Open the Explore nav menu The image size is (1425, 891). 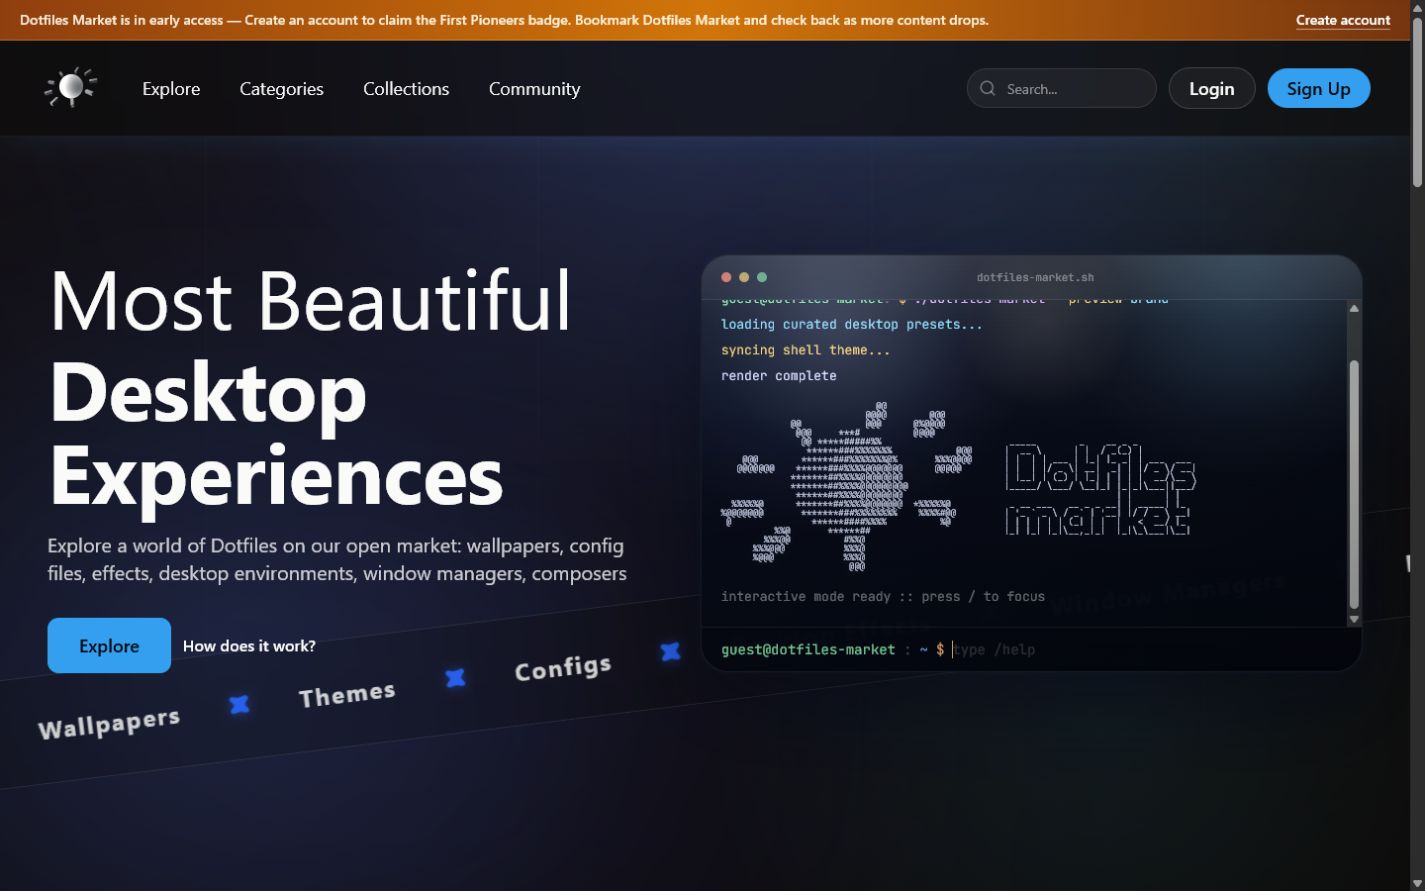tap(171, 88)
